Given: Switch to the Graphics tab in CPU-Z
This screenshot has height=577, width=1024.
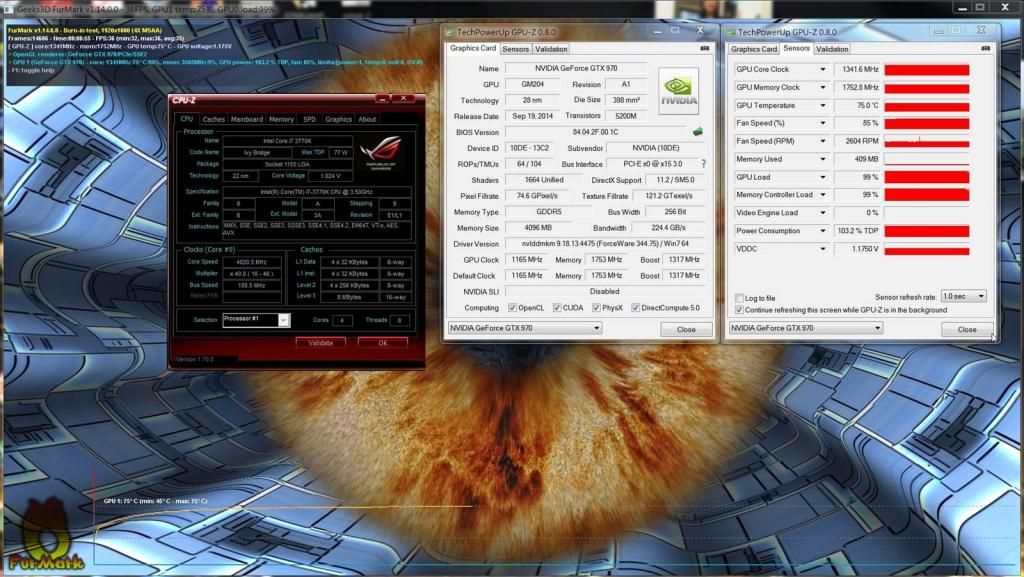Looking at the screenshot, I should tap(338, 119).
